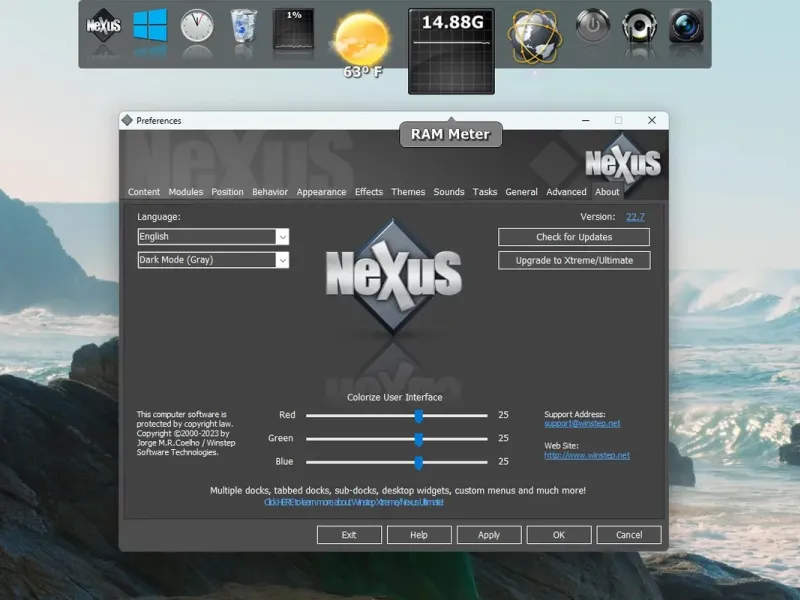Click the Green value 25
Screen dimensions: 800x600
tap(503, 438)
